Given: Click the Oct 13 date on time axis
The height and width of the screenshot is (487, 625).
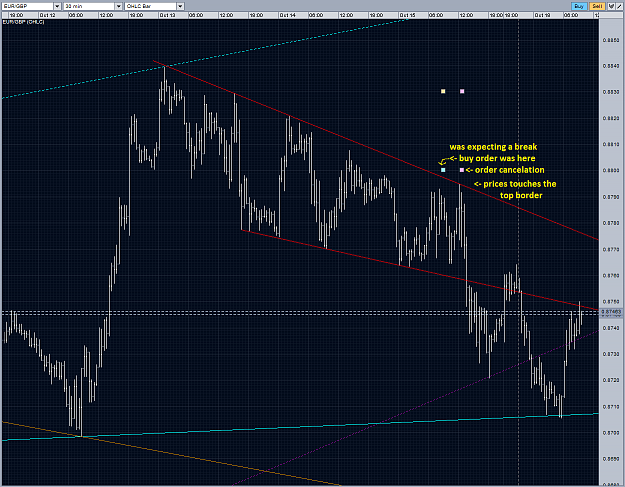Looking at the screenshot, I should pyautogui.click(x=167, y=15).
